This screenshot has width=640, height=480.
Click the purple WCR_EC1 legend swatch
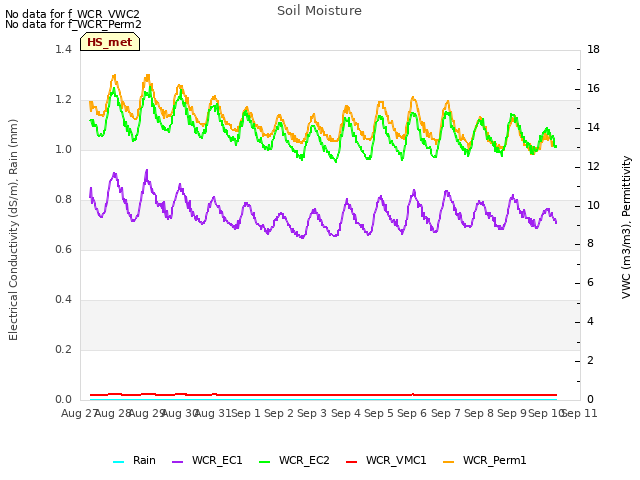coord(178,462)
